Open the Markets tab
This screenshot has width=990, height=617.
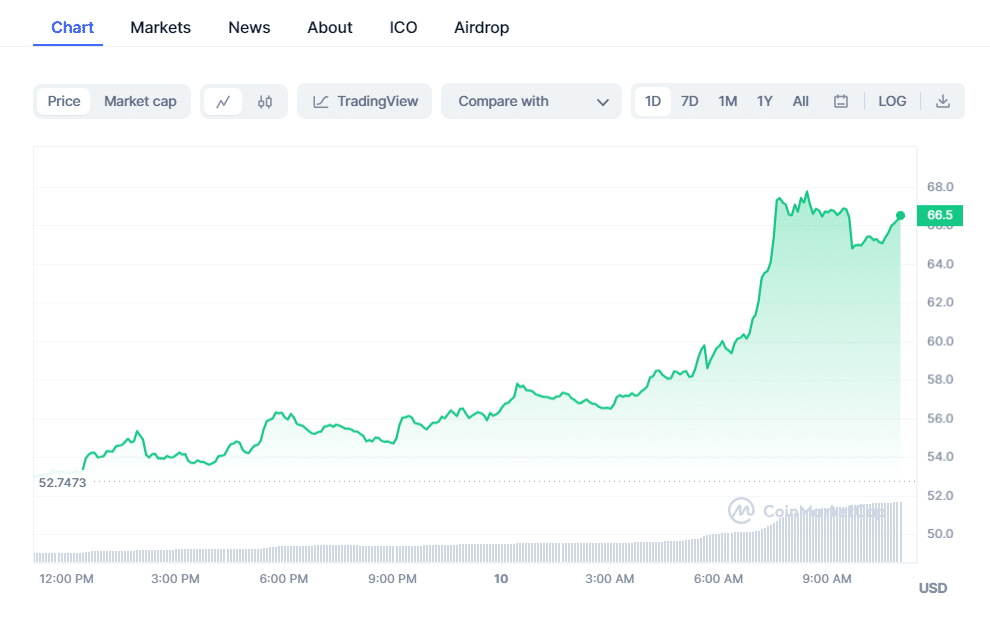pos(160,27)
